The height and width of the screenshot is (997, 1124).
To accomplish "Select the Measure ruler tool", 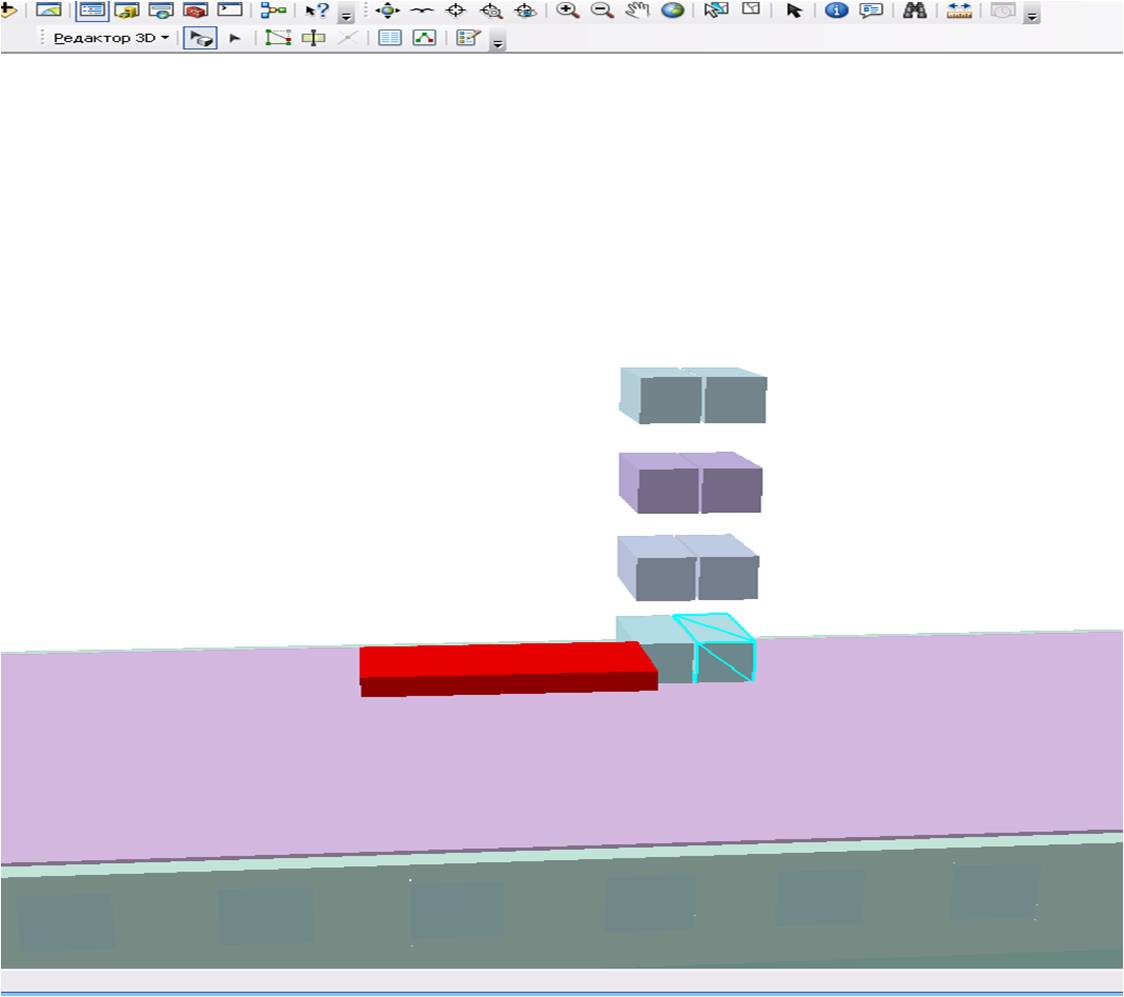I will (959, 10).
